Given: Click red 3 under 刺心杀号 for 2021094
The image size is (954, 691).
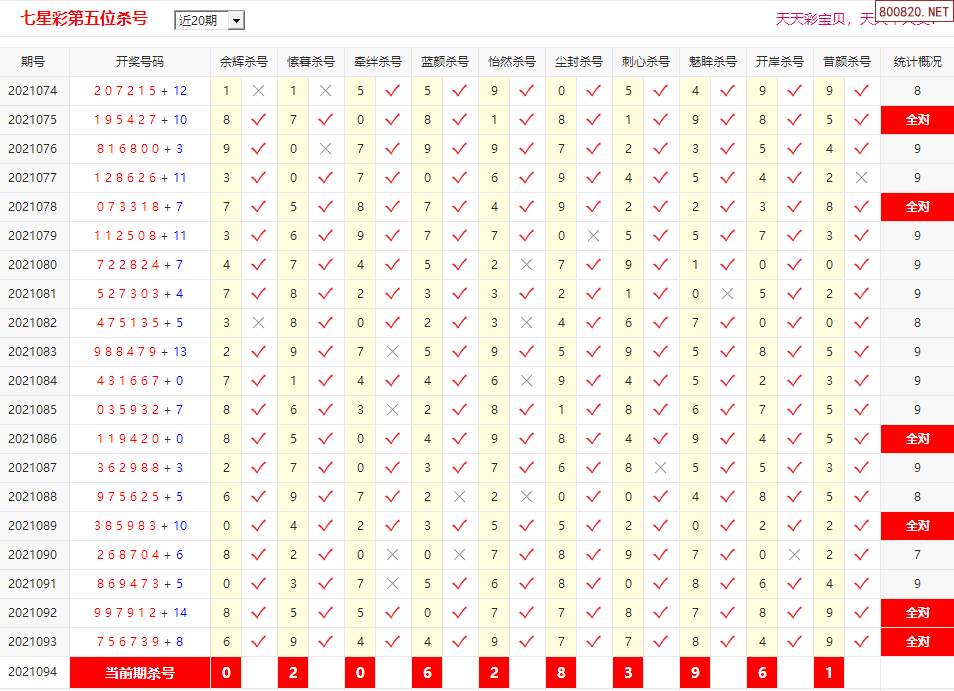Looking at the screenshot, I should click(x=628, y=673).
